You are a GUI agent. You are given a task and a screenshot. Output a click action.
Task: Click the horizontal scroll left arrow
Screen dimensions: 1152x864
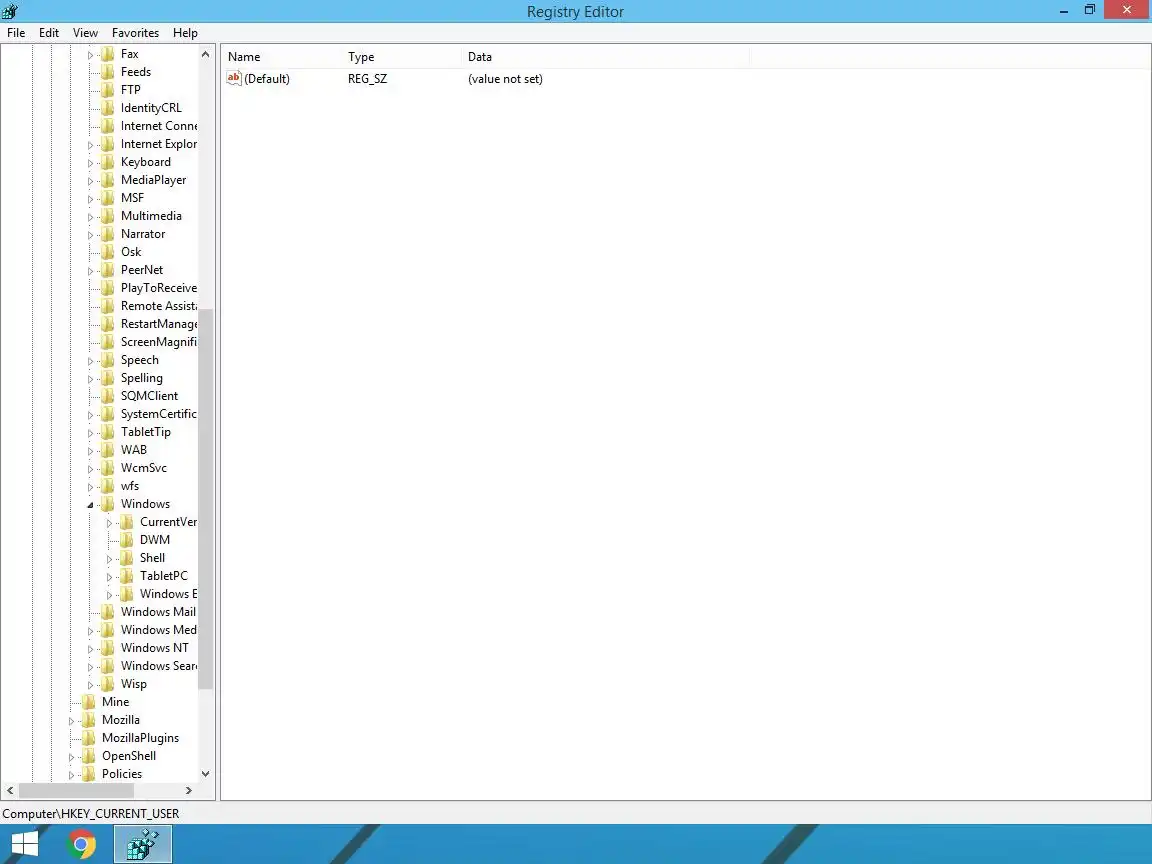pyautogui.click(x=10, y=791)
